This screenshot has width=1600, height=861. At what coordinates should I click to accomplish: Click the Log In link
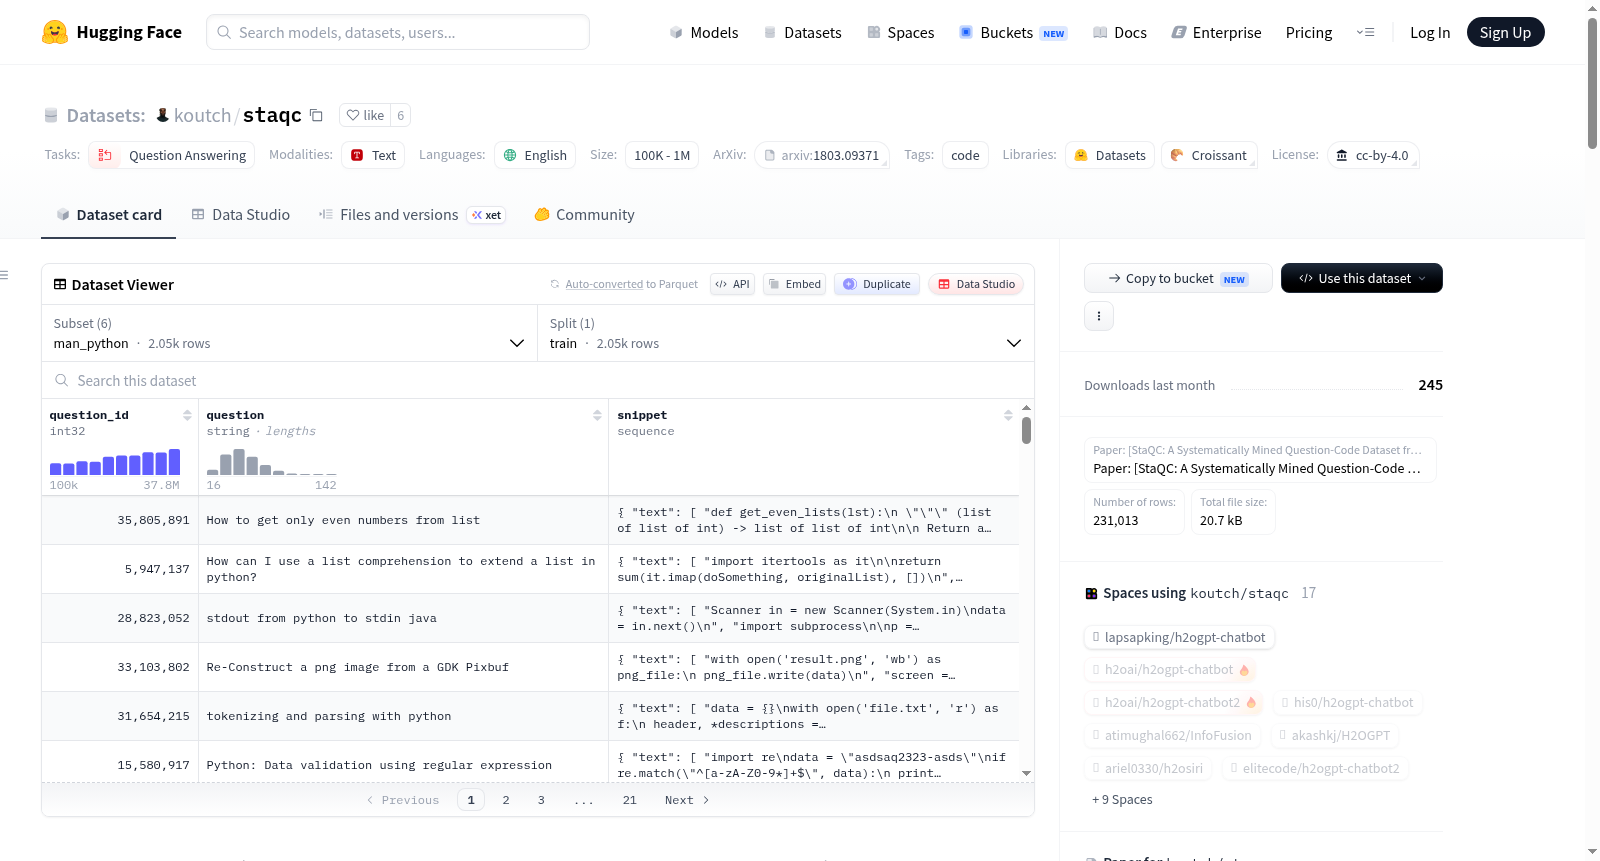(1430, 32)
